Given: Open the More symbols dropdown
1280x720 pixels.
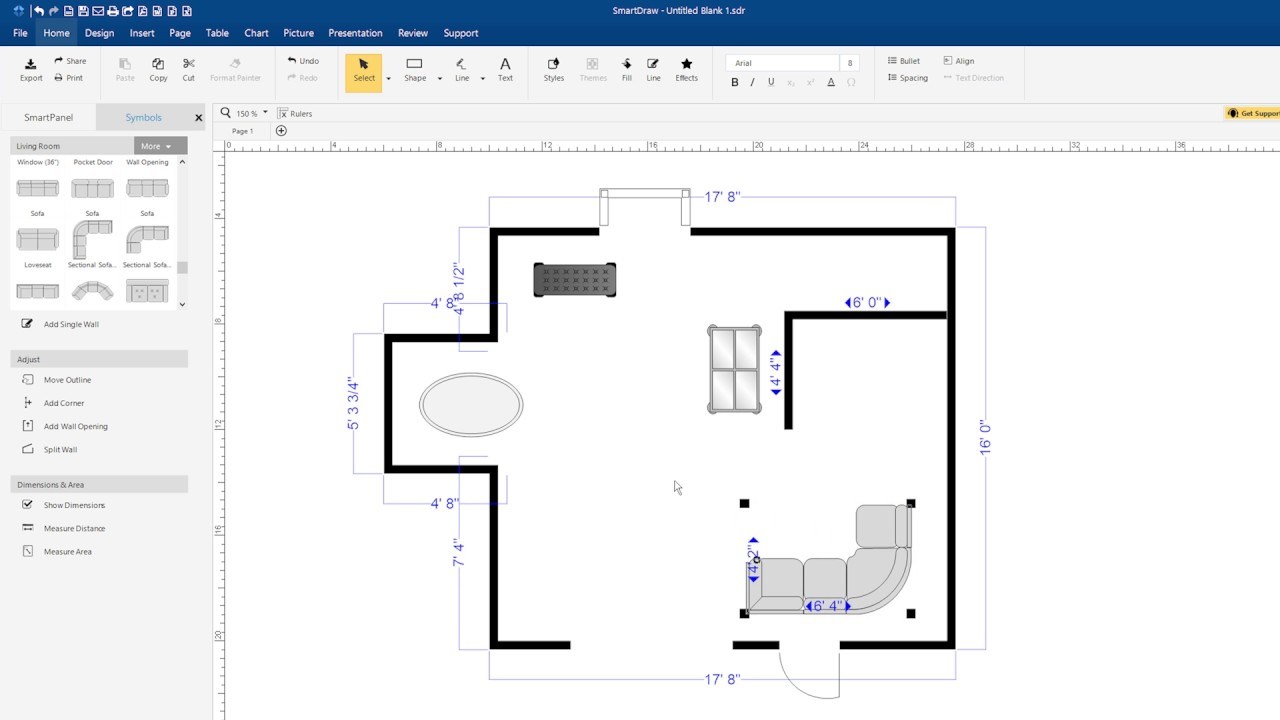Looking at the screenshot, I should pos(159,145).
